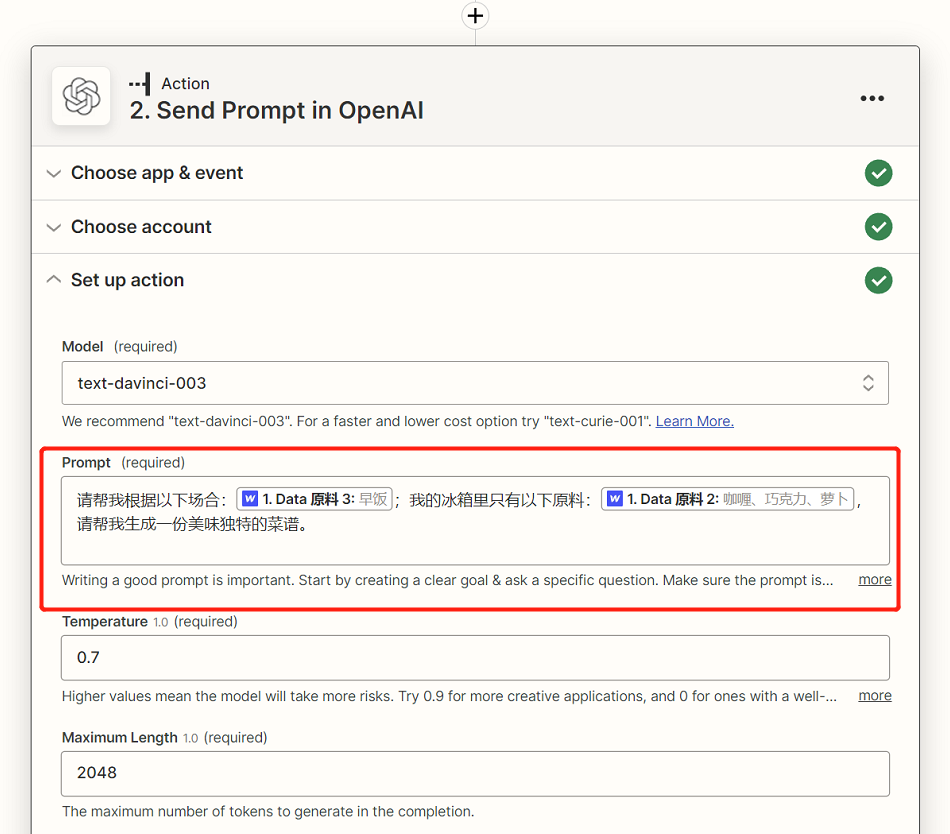Click inside the Prompt text field
The height and width of the screenshot is (834, 950).
click(475, 521)
